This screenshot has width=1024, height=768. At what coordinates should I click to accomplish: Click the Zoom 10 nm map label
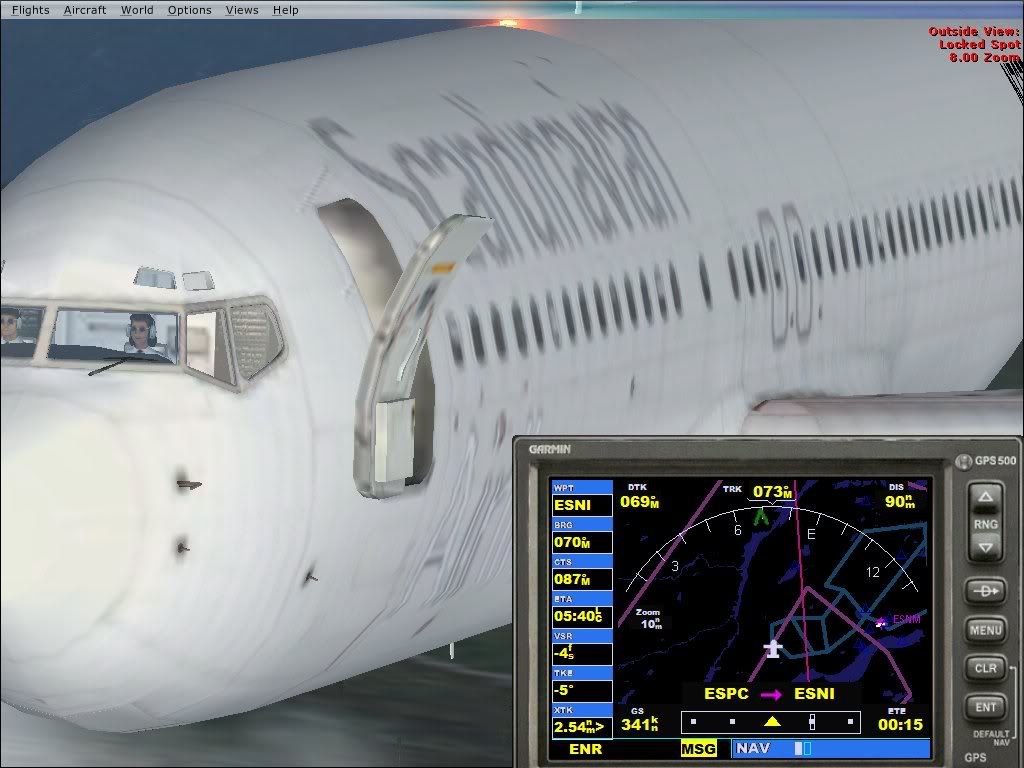tap(649, 618)
